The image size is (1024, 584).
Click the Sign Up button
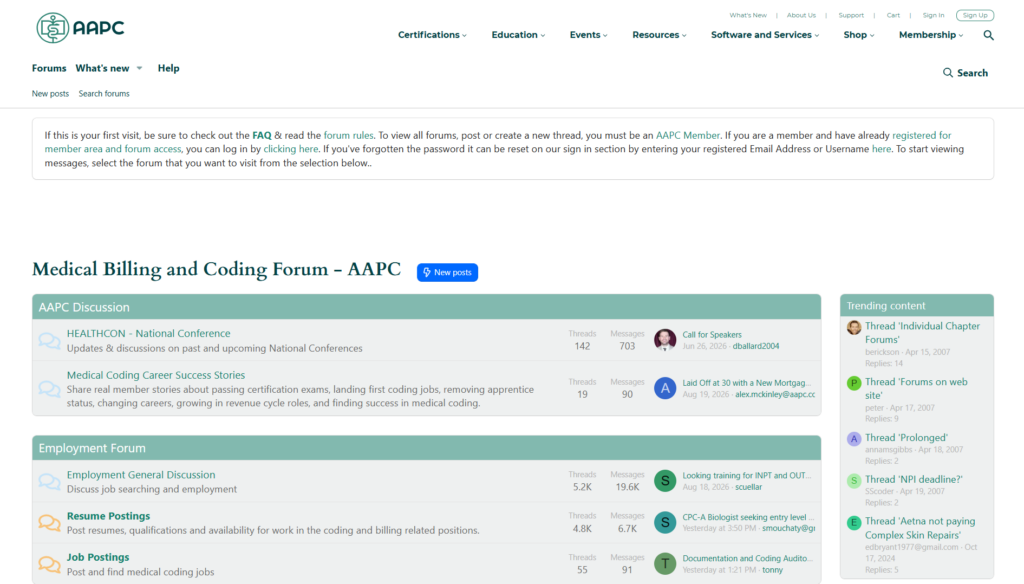pyautogui.click(x=975, y=15)
